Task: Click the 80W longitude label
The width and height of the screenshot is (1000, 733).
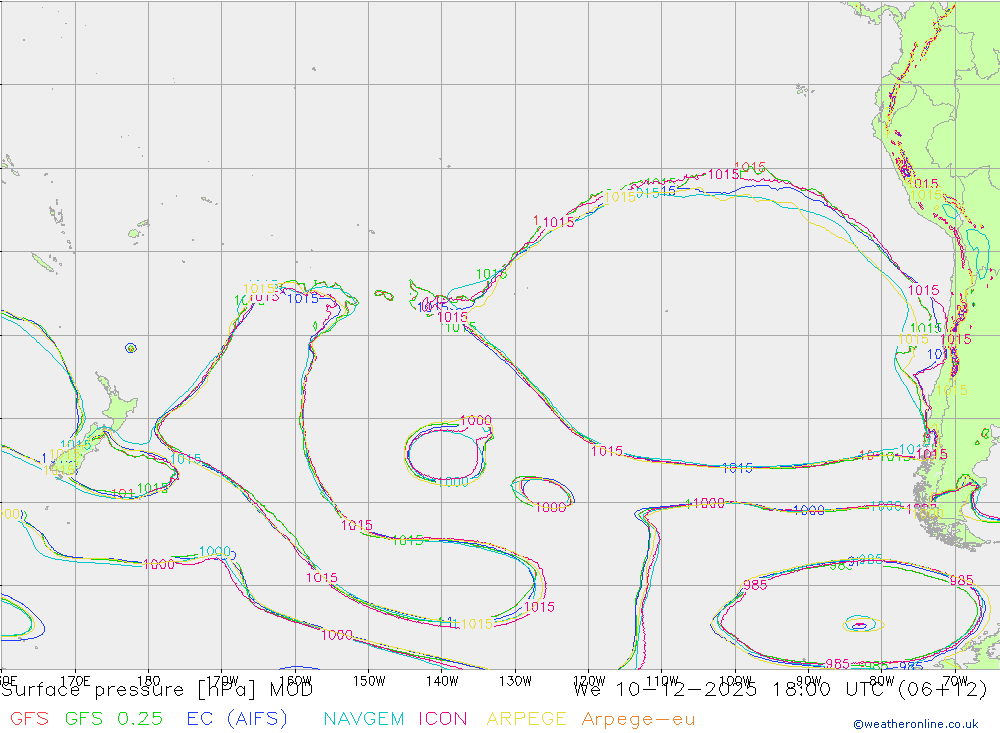Action: pyautogui.click(x=882, y=681)
